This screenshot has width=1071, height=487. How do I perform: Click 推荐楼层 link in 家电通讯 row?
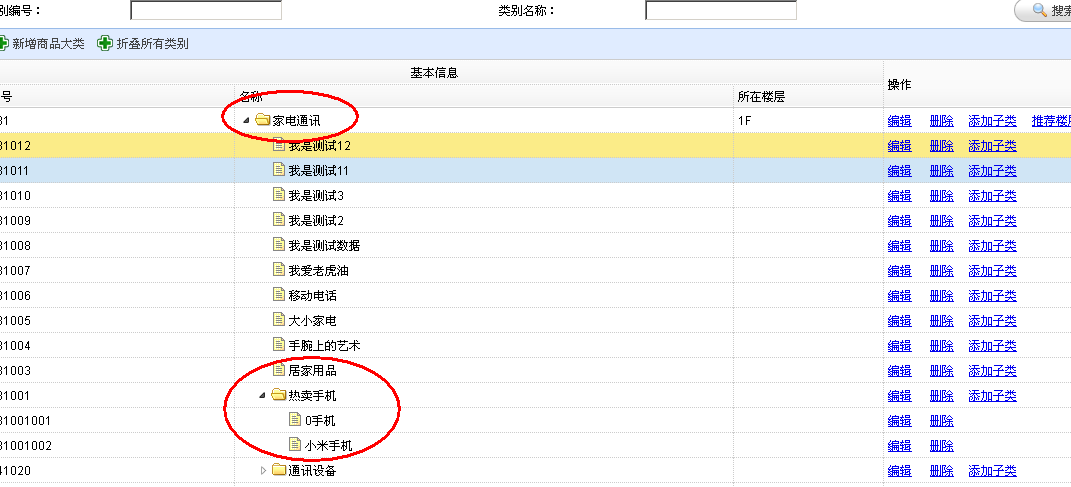1050,121
